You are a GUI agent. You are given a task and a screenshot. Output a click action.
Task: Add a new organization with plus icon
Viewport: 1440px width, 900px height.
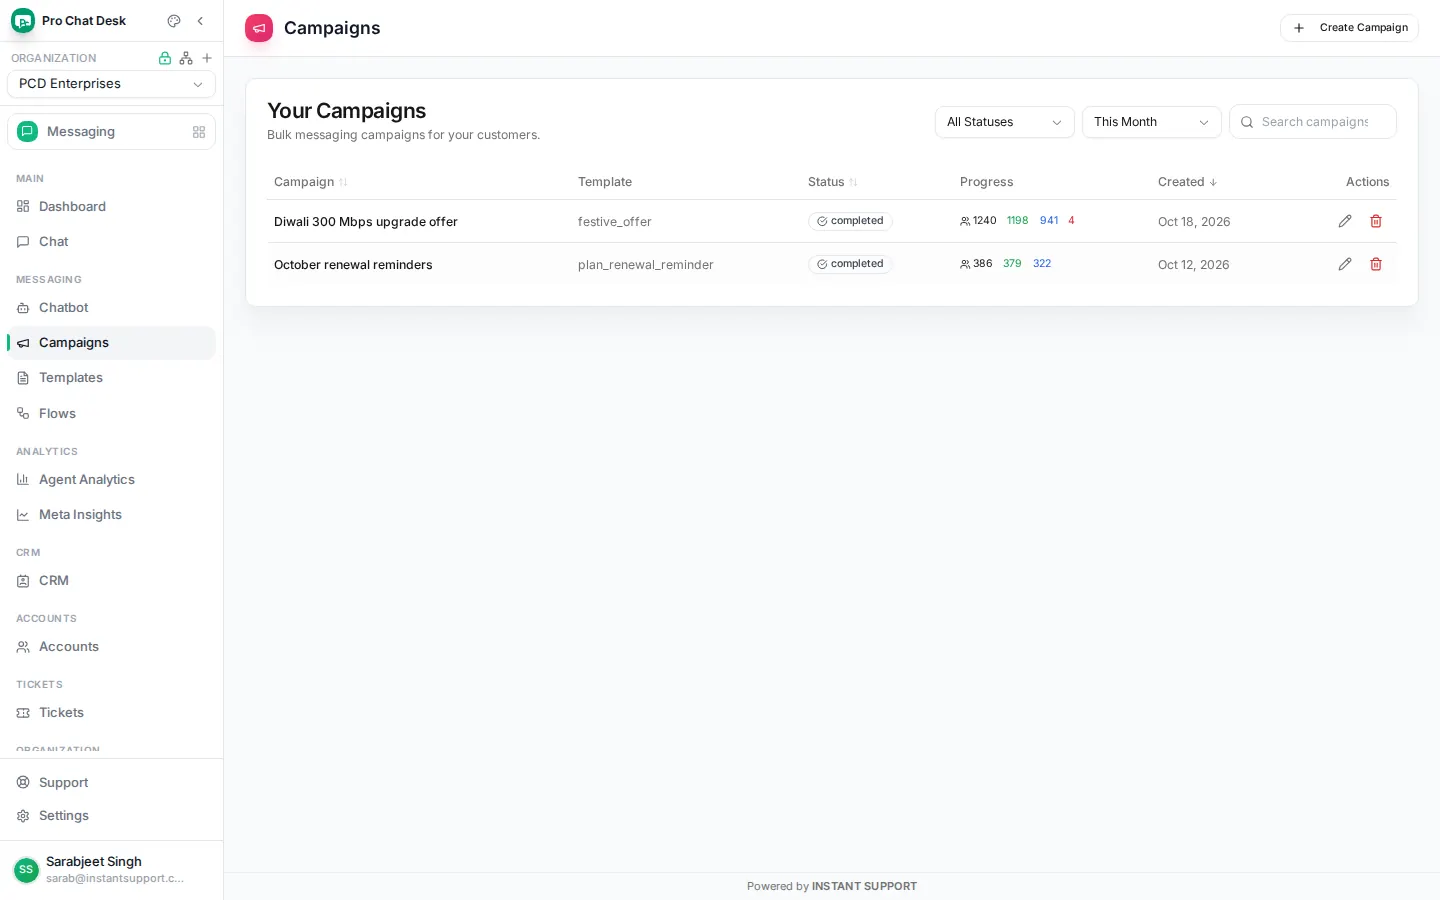(x=207, y=58)
